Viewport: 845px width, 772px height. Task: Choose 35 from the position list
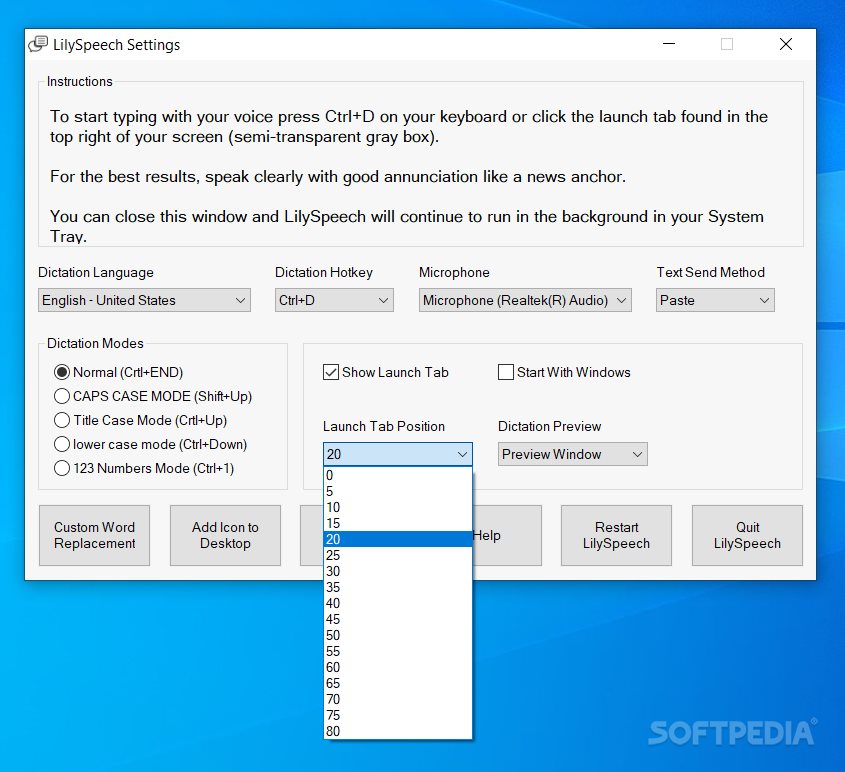point(398,587)
